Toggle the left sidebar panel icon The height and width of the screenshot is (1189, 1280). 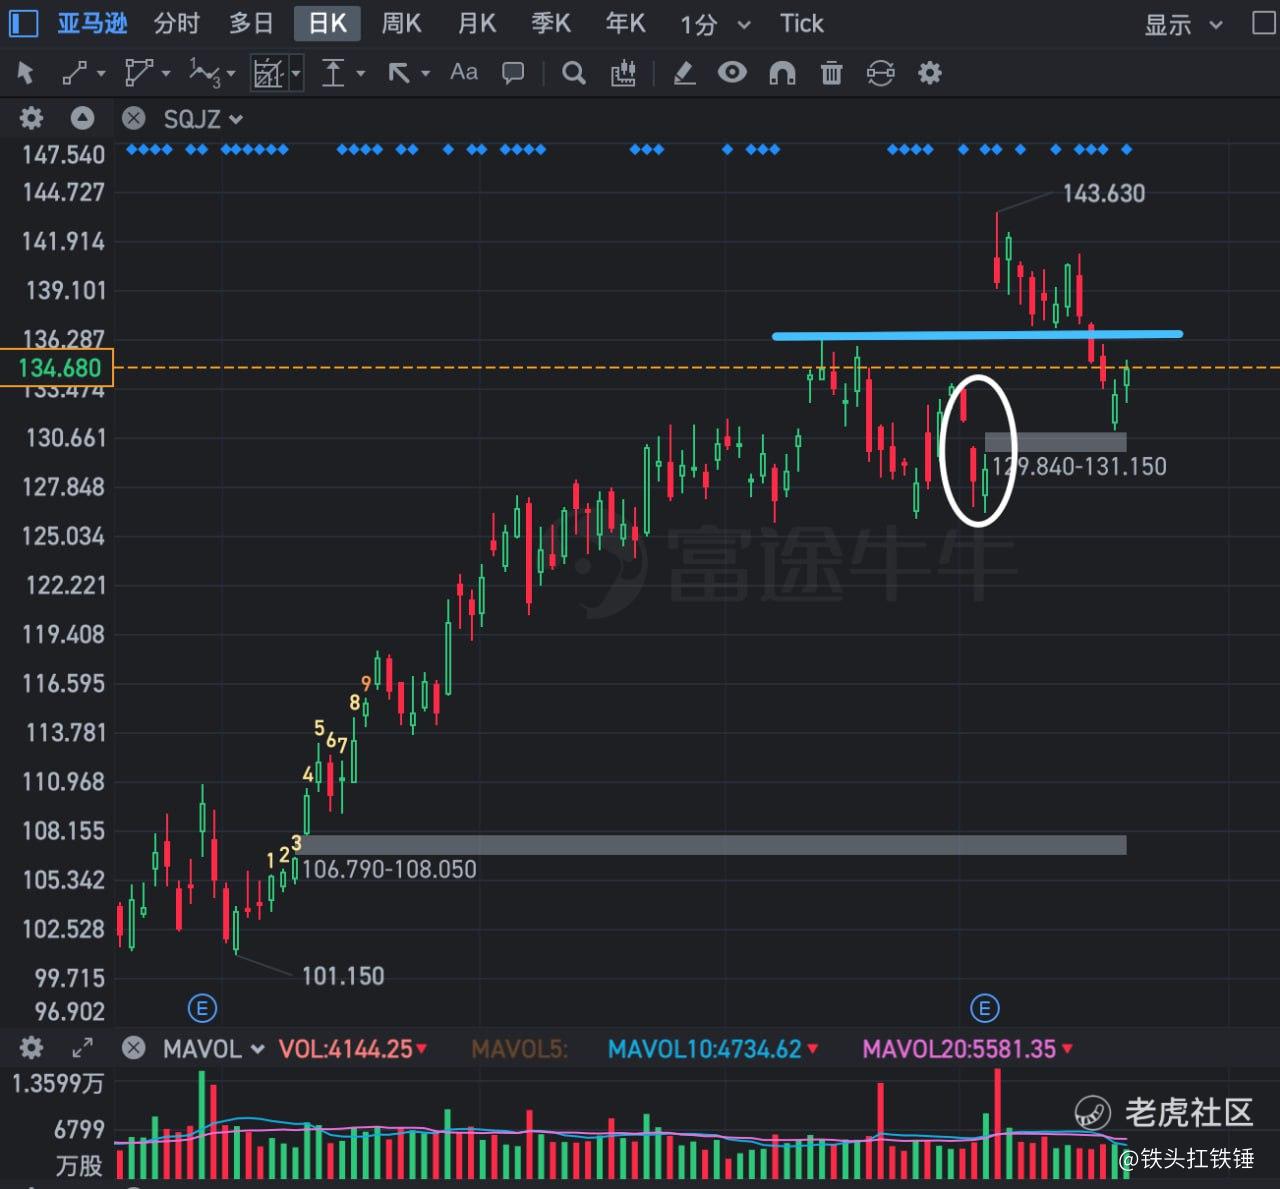click(22, 22)
